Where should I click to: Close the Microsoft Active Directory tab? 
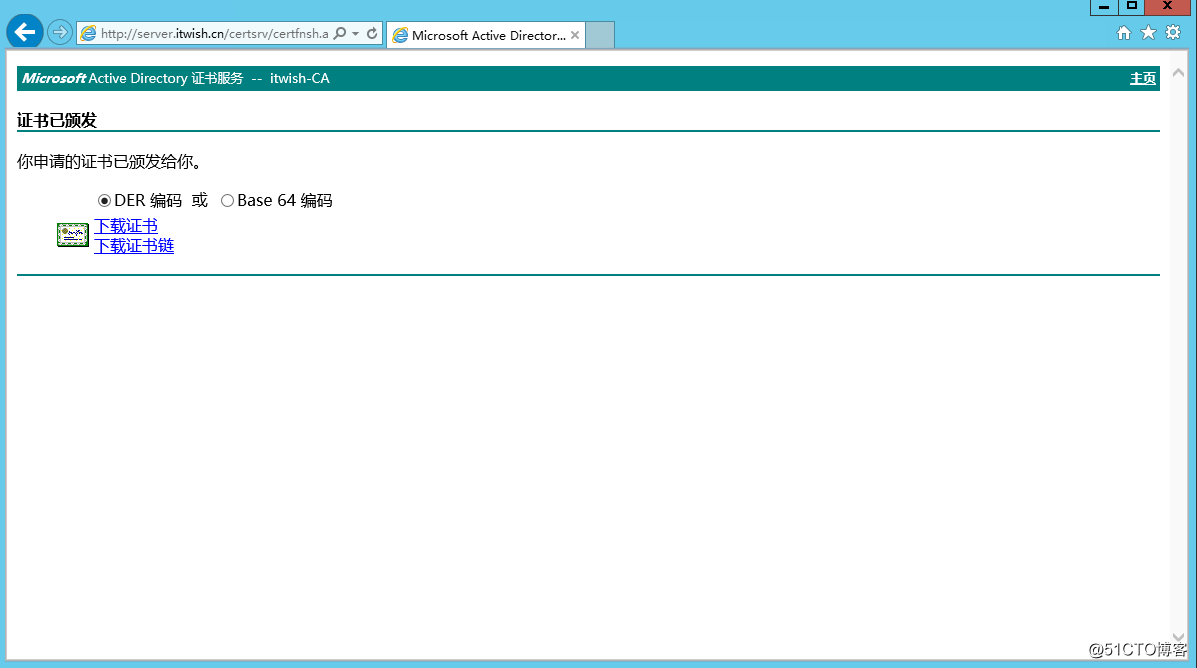[x=575, y=35]
